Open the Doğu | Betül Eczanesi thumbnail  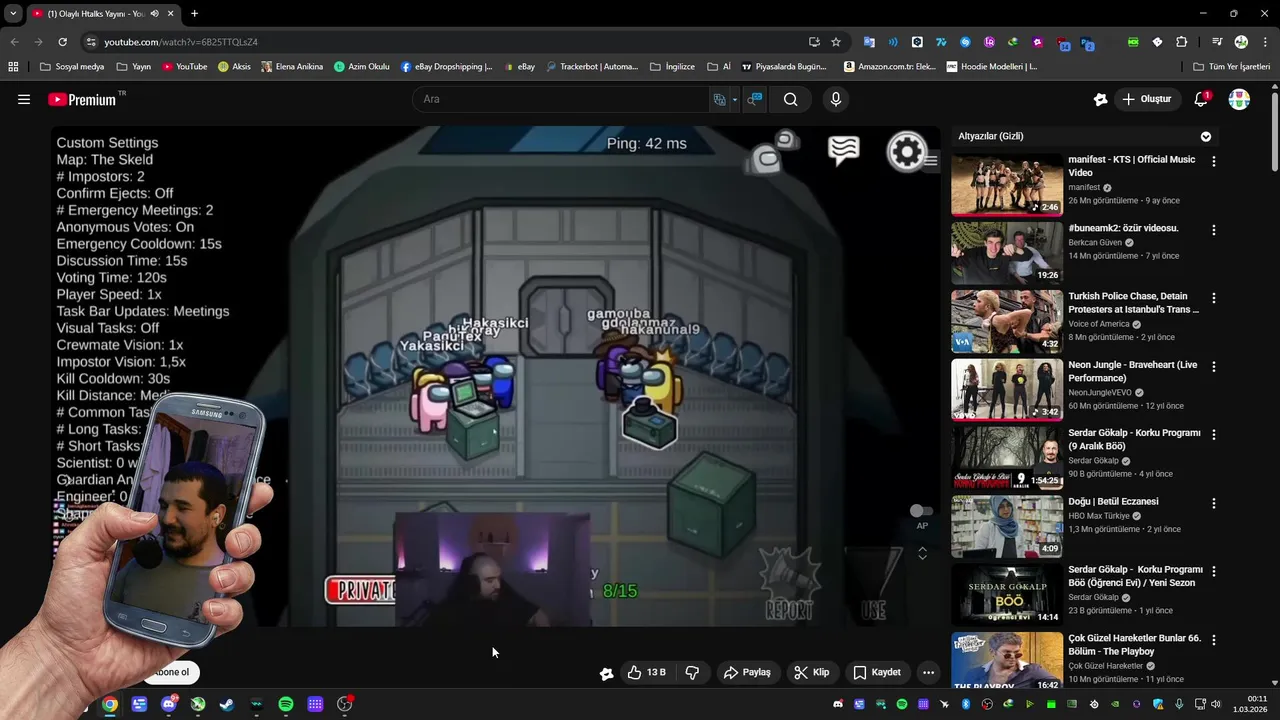[x=1007, y=526]
